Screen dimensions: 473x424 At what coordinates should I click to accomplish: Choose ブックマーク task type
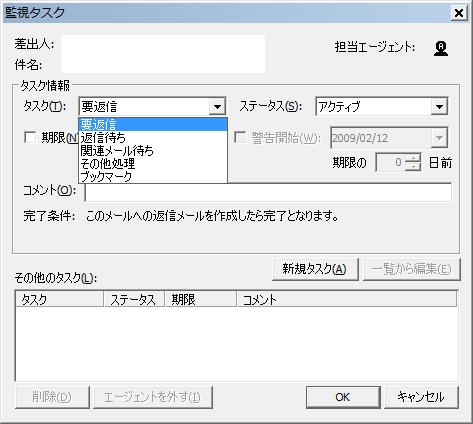[x=153, y=176]
